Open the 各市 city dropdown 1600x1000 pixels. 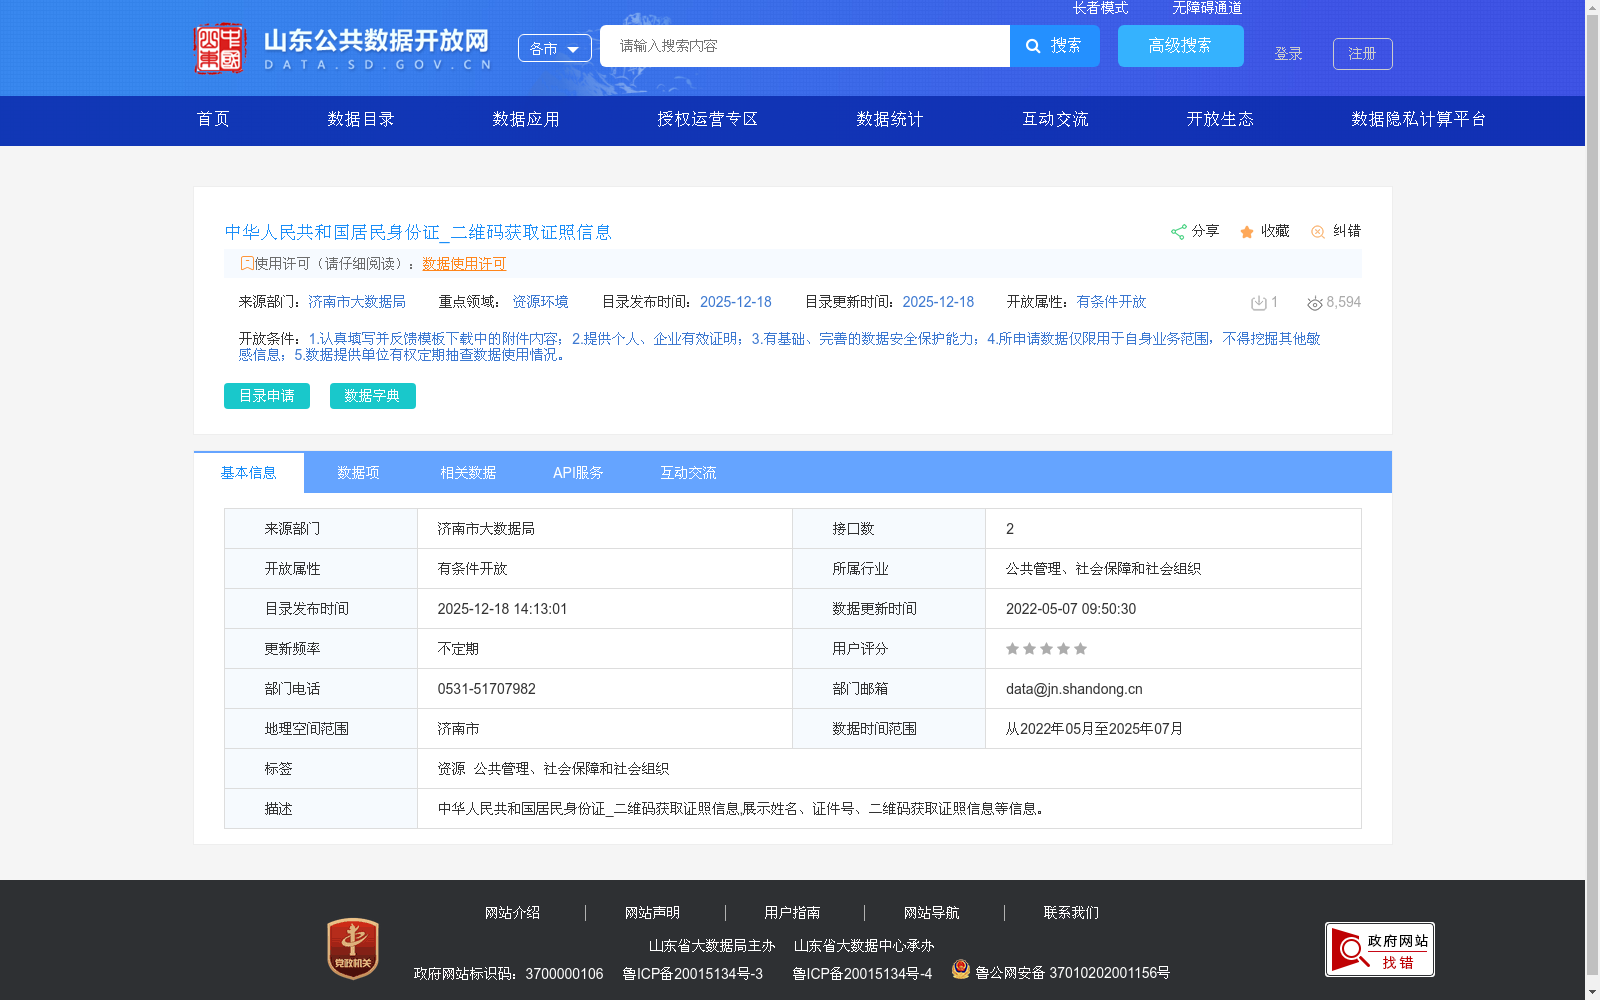click(x=555, y=48)
